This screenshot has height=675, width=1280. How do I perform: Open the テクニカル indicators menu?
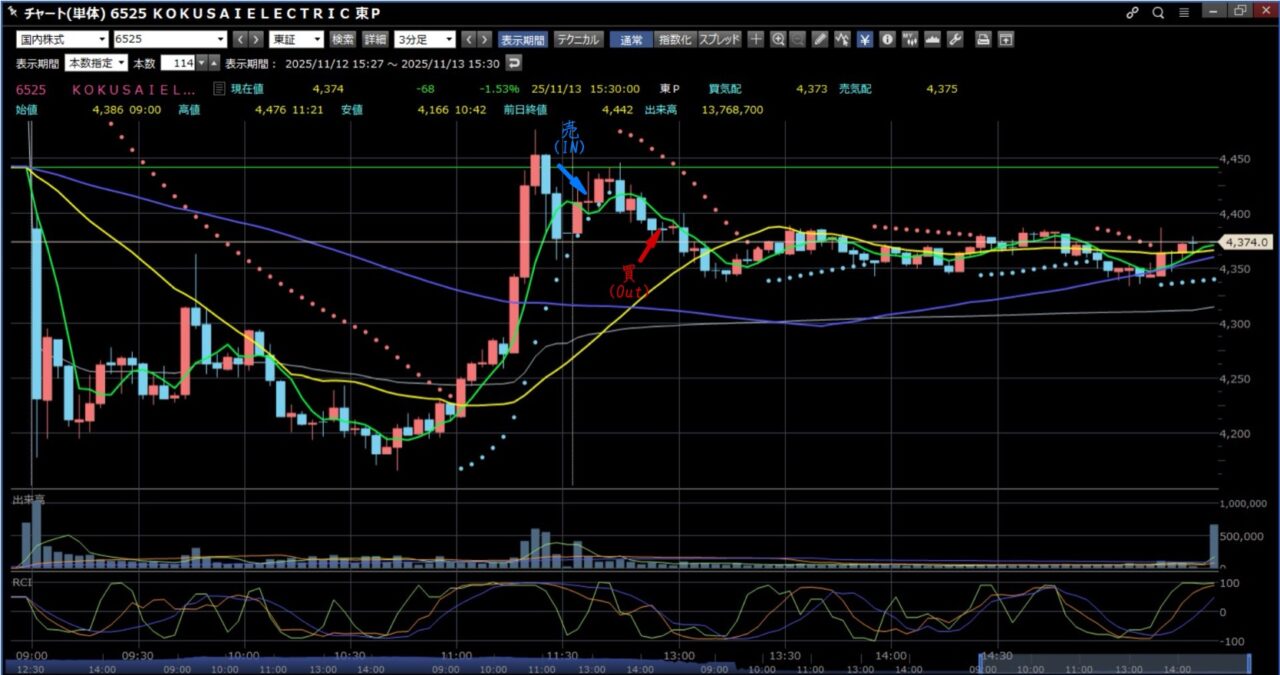[578, 40]
